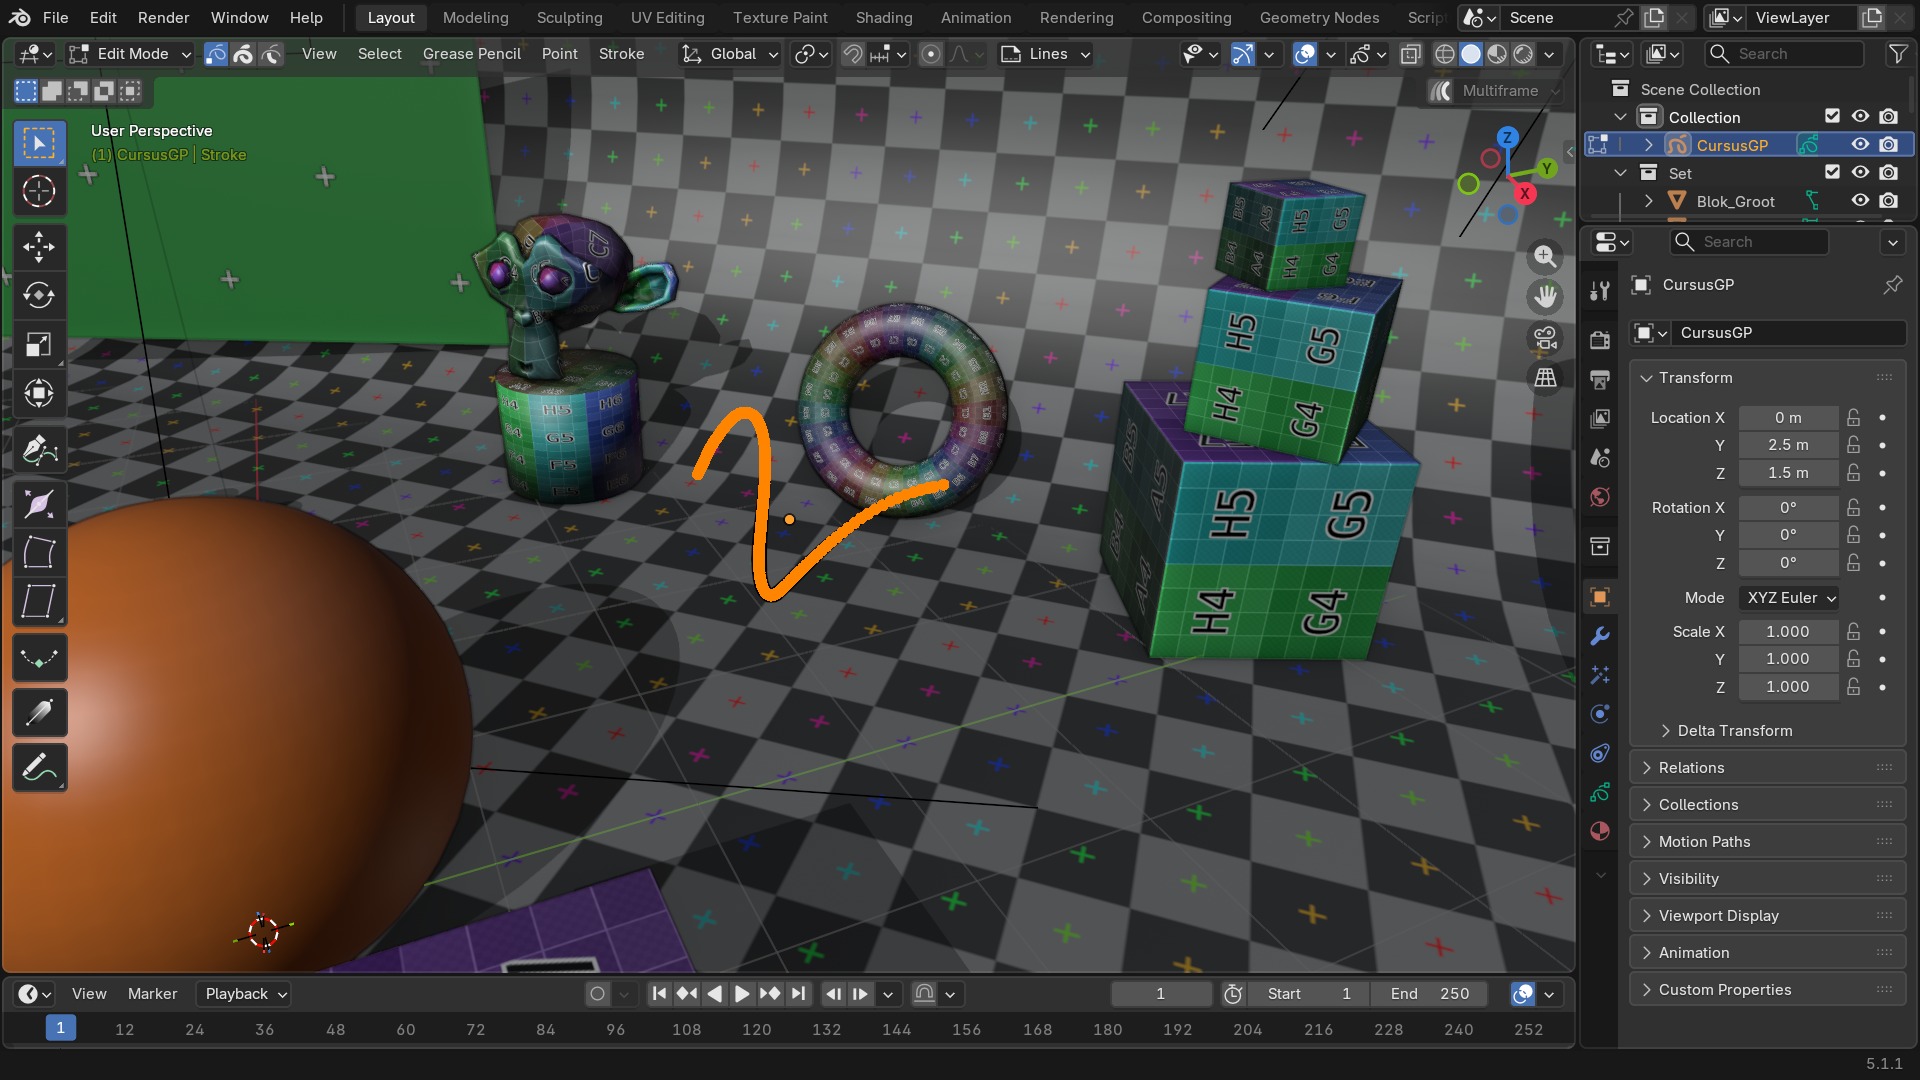Switch to Geometry Nodes workspace tab
Viewport: 1920px width, 1080px height.
pyautogui.click(x=1319, y=18)
